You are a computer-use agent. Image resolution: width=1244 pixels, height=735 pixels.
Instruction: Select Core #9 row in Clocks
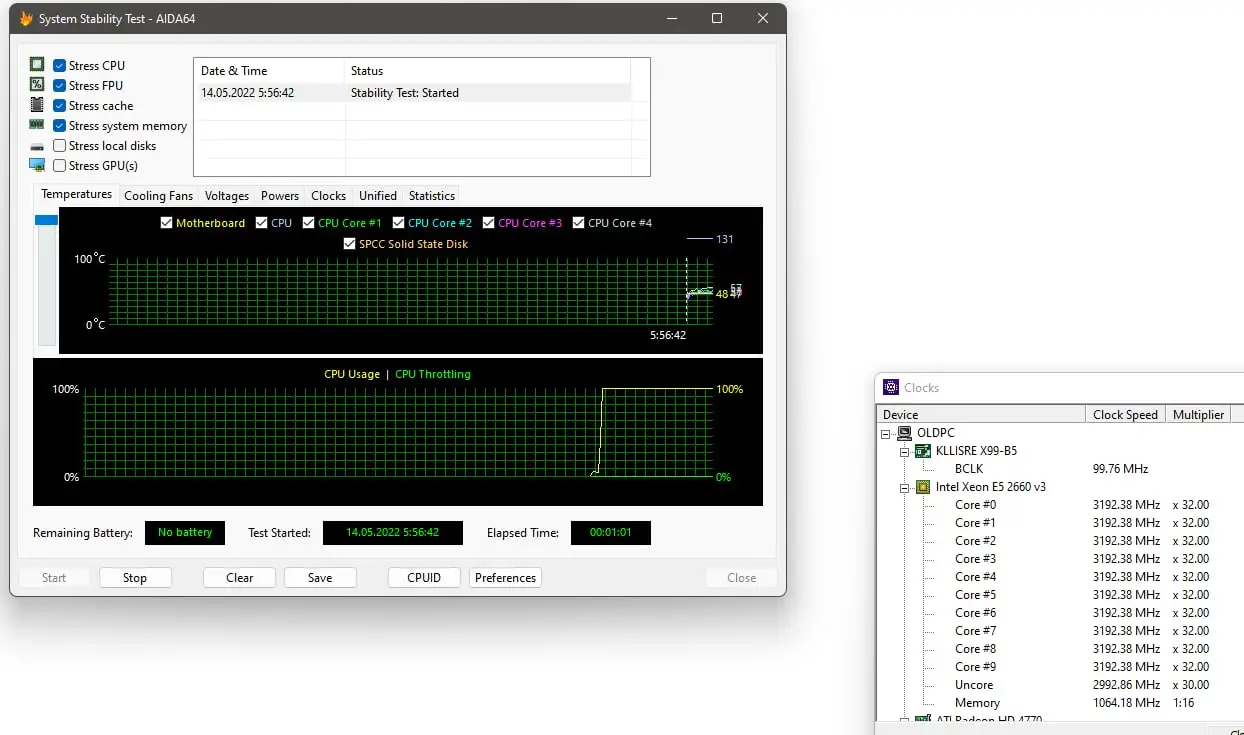[x=1060, y=667]
